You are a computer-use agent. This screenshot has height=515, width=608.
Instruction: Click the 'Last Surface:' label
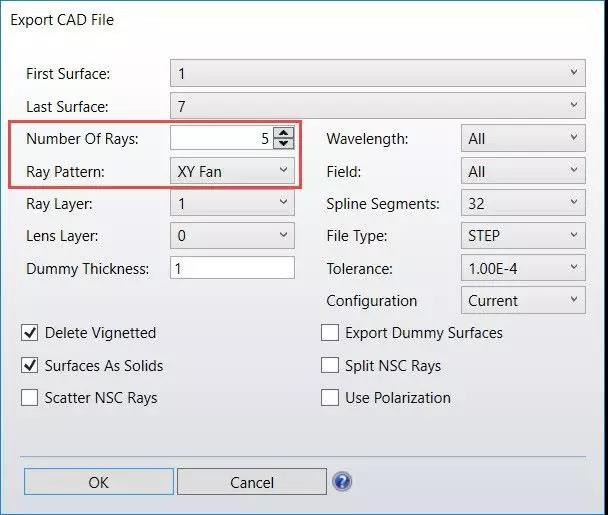coord(67,107)
